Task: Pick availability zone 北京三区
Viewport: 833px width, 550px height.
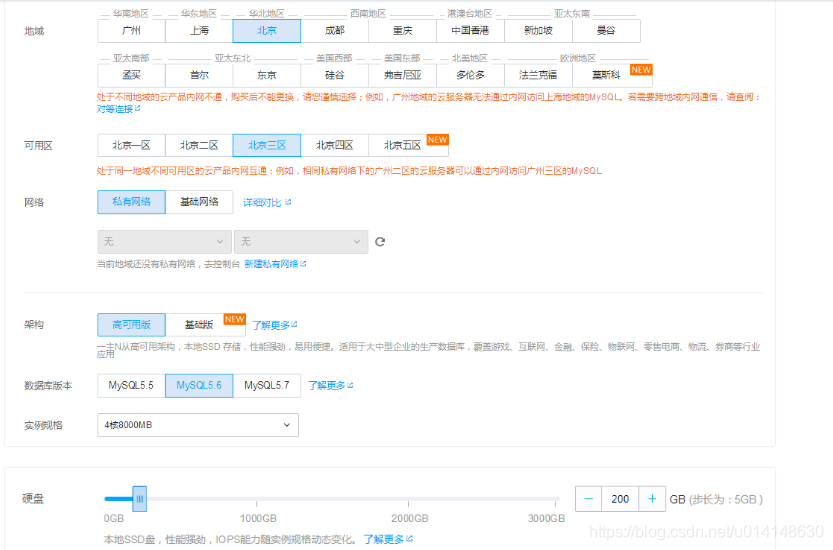Action: point(267,146)
